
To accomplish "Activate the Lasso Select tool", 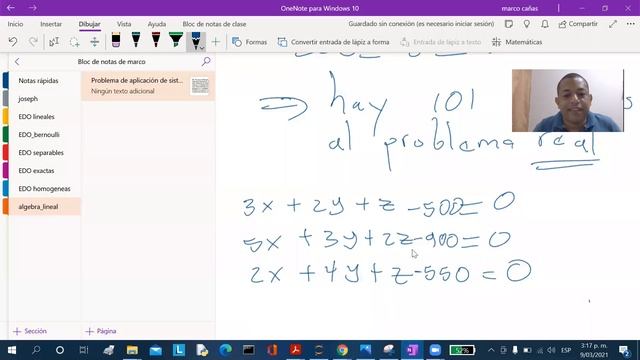I will (74, 42).
